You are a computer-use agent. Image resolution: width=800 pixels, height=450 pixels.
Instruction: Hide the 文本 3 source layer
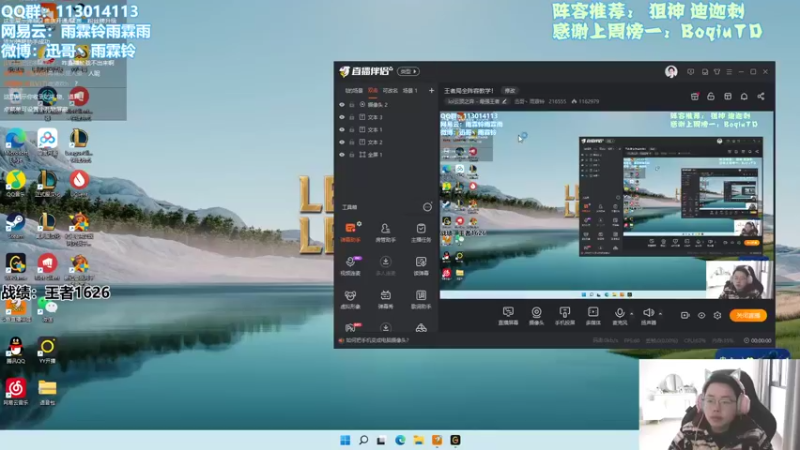(342, 117)
